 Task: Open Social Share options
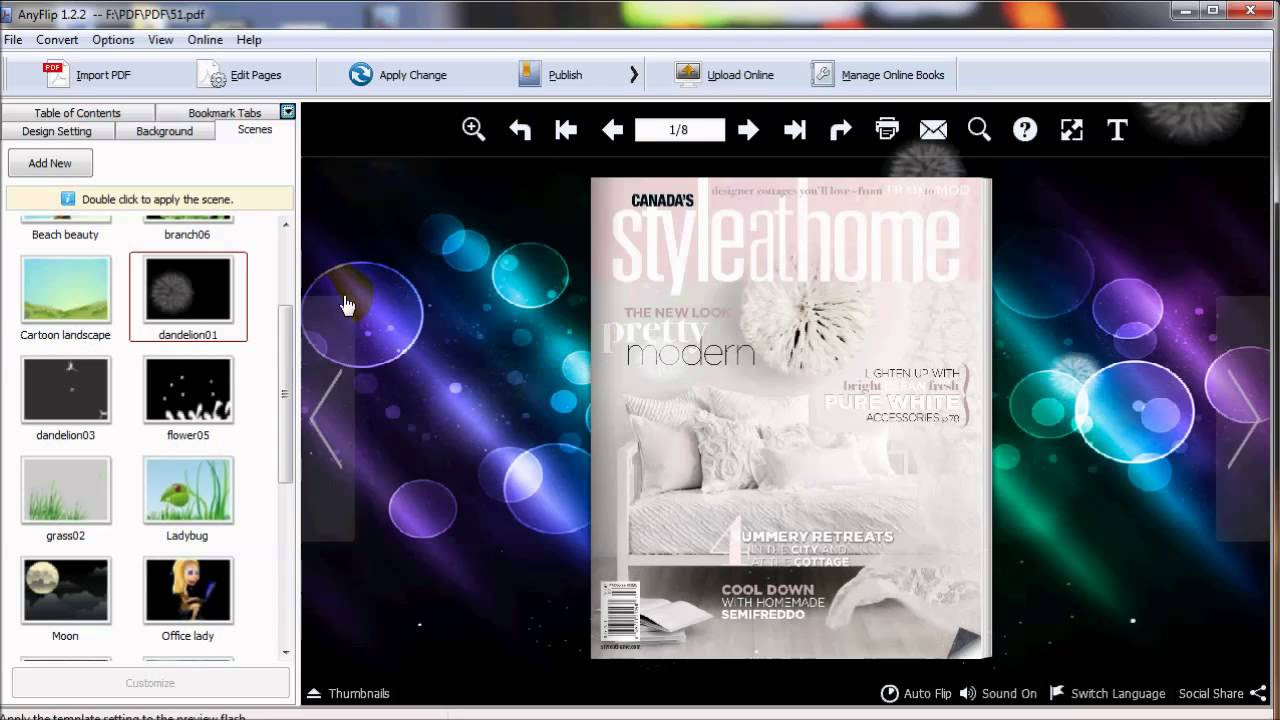click(1222, 693)
